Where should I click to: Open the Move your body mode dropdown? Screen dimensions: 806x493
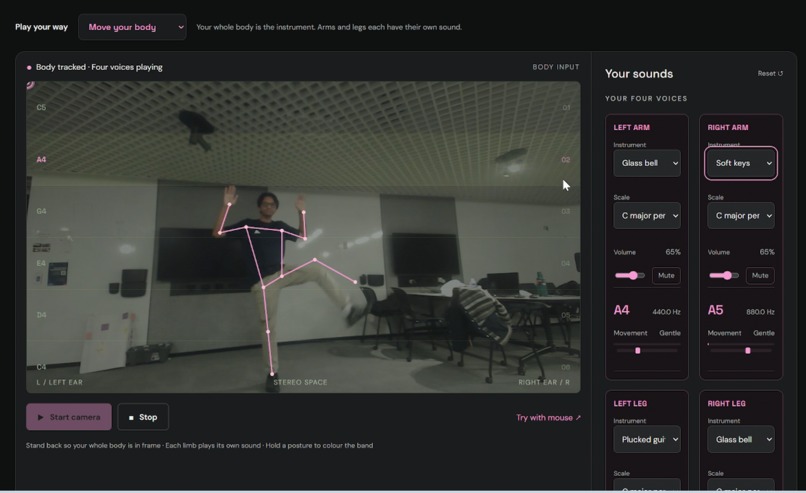(132, 27)
